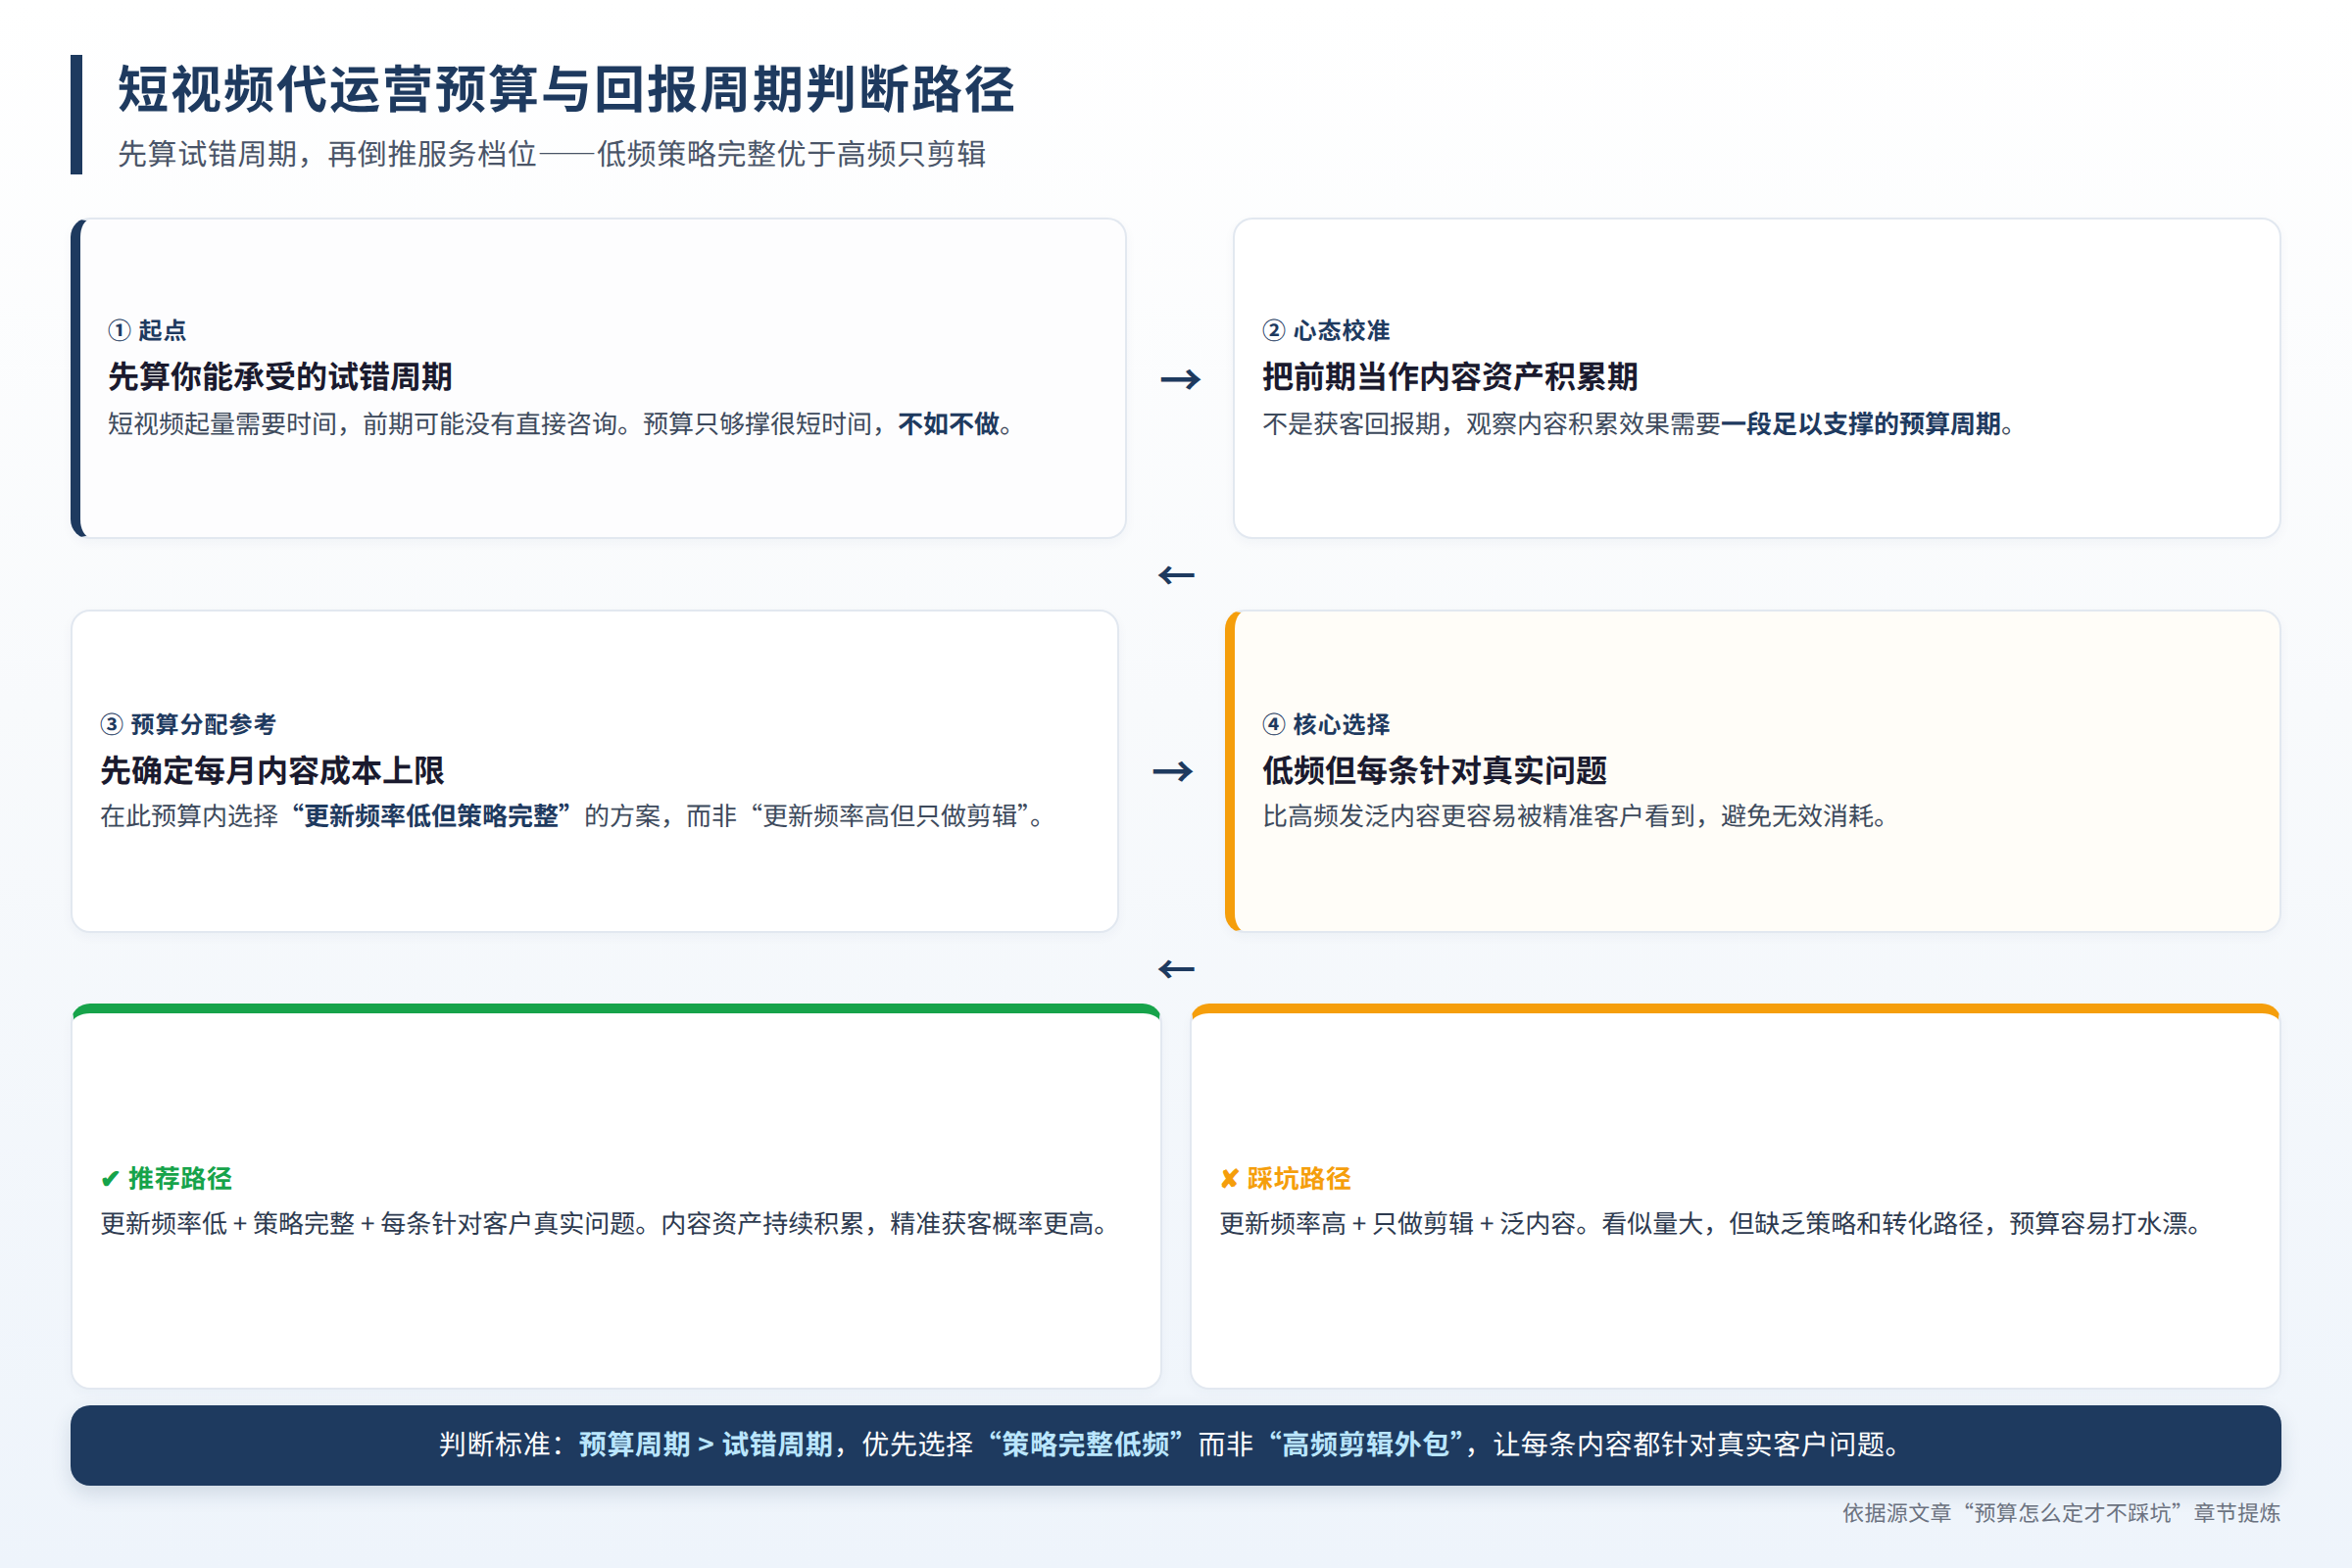2352x1568 pixels.
Task: Click the text 更新频率高 + 只做剪辑 + 泛内容
Action: coord(1398,1224)
